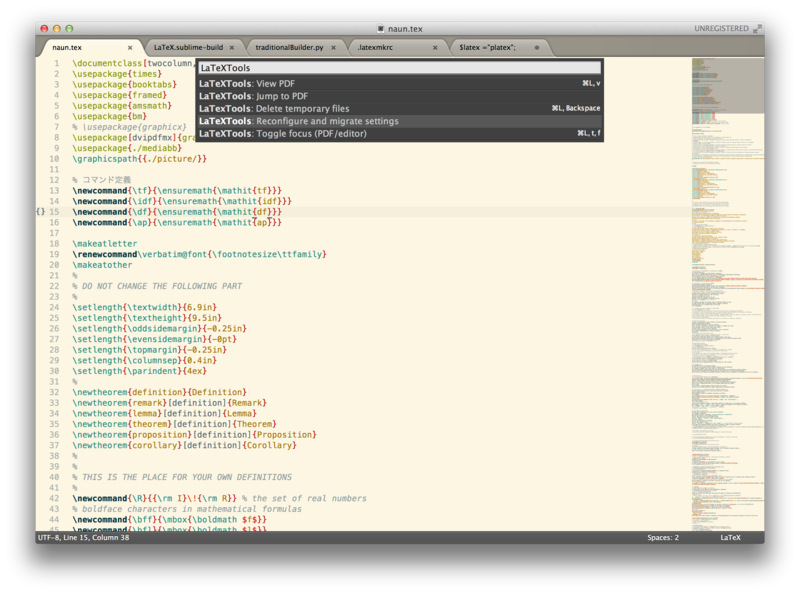Click the \newtheorem{proposition} line

point(194,435)
